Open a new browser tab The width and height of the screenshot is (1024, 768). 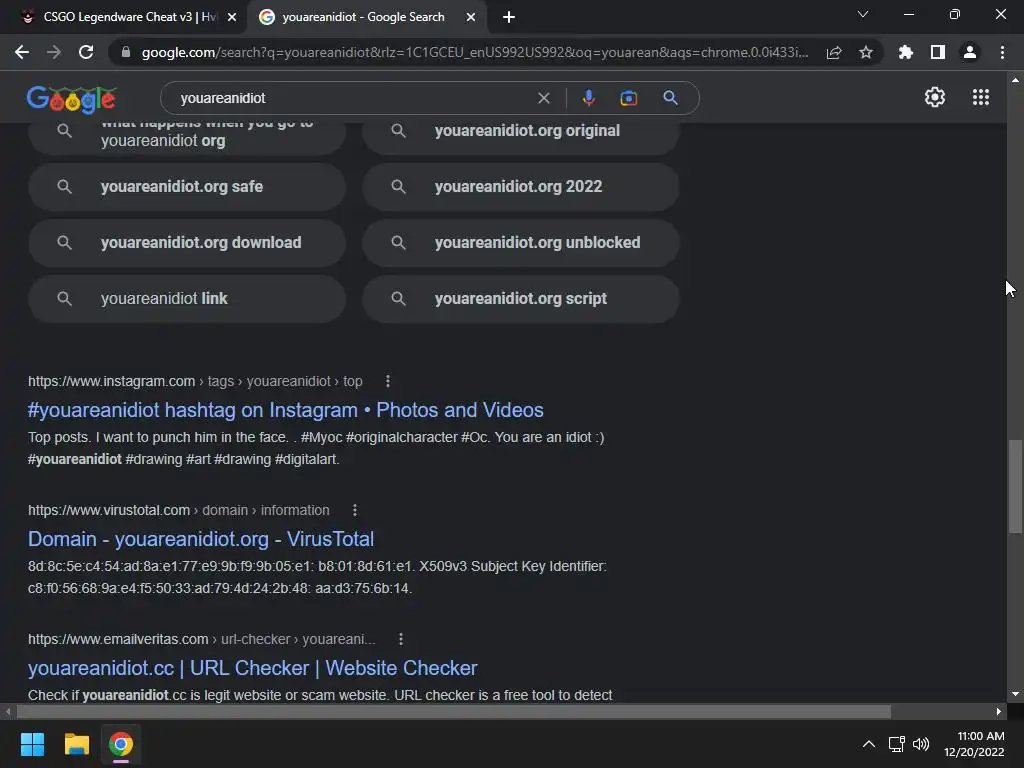click(x=509, y=18)
